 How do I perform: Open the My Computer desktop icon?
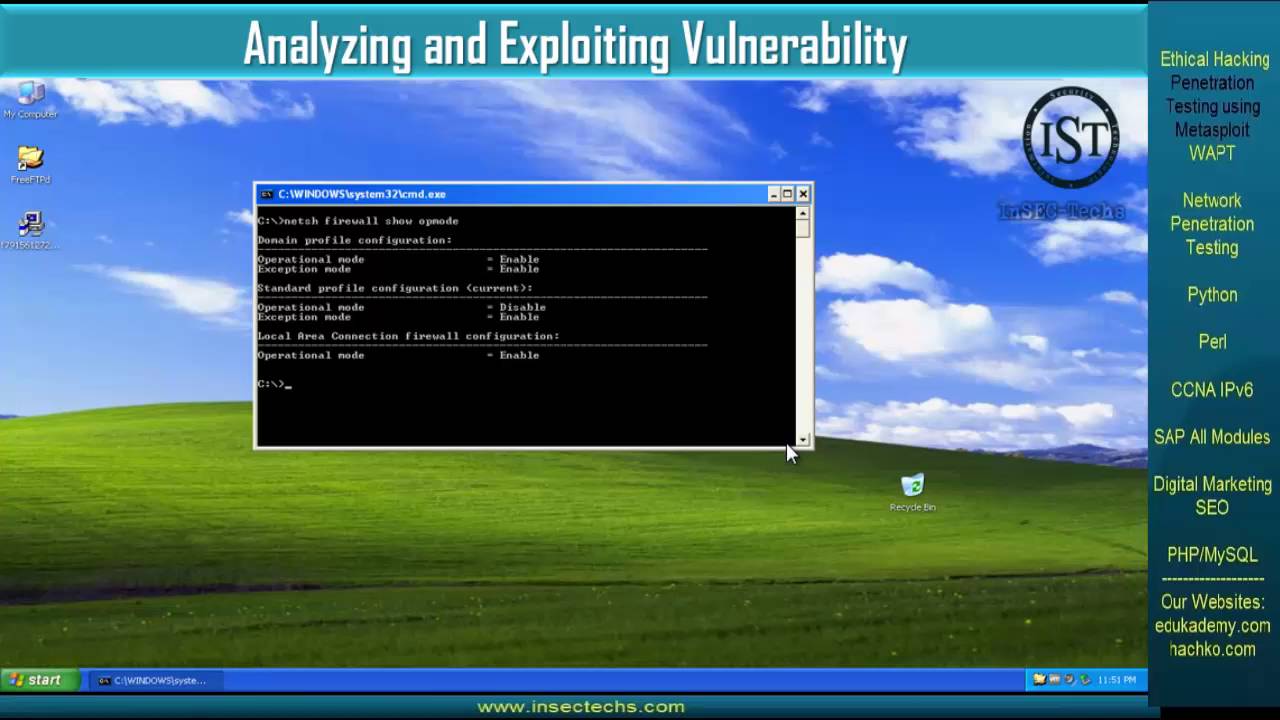coord(31,100)
